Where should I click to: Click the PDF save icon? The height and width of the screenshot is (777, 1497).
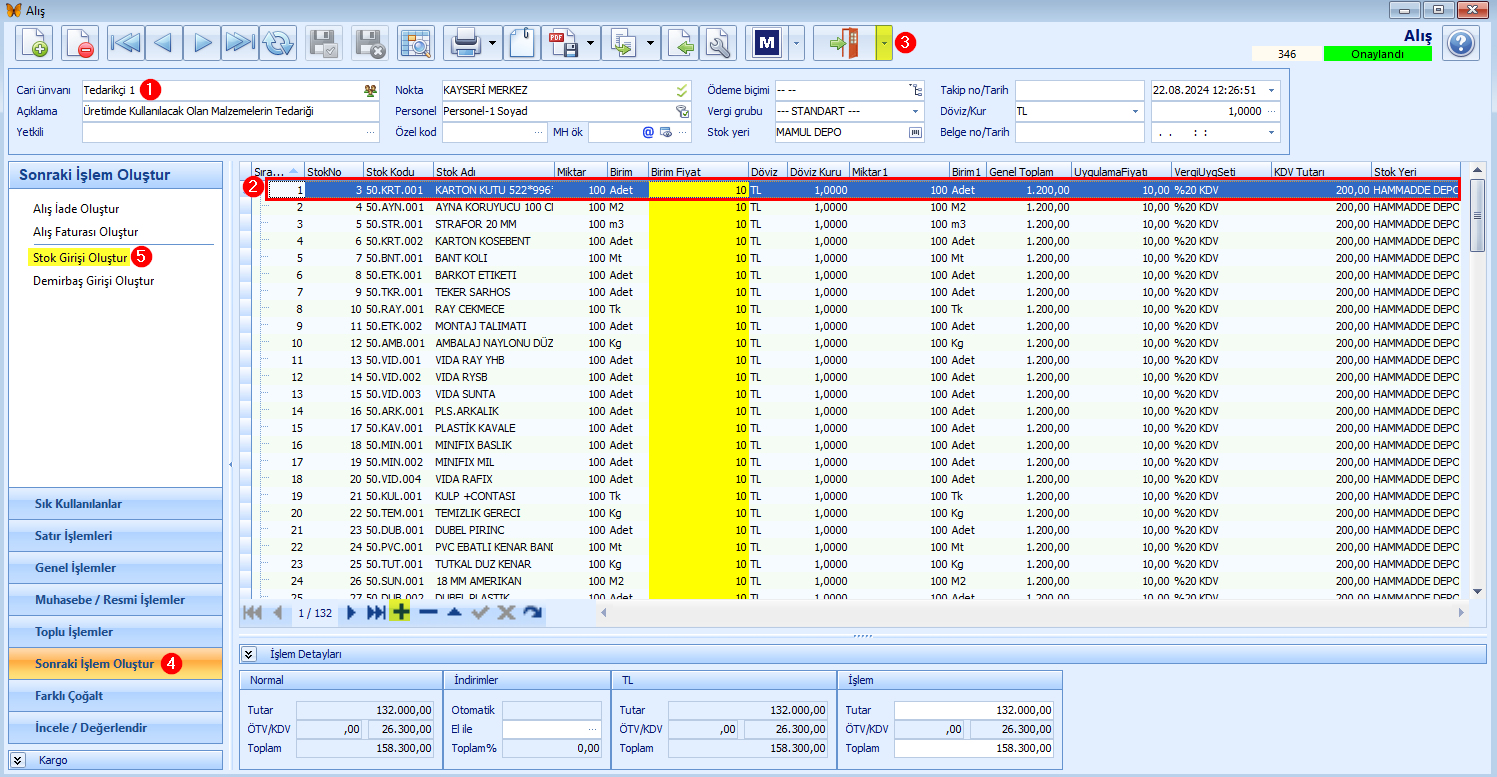click(x=564, y=43)
